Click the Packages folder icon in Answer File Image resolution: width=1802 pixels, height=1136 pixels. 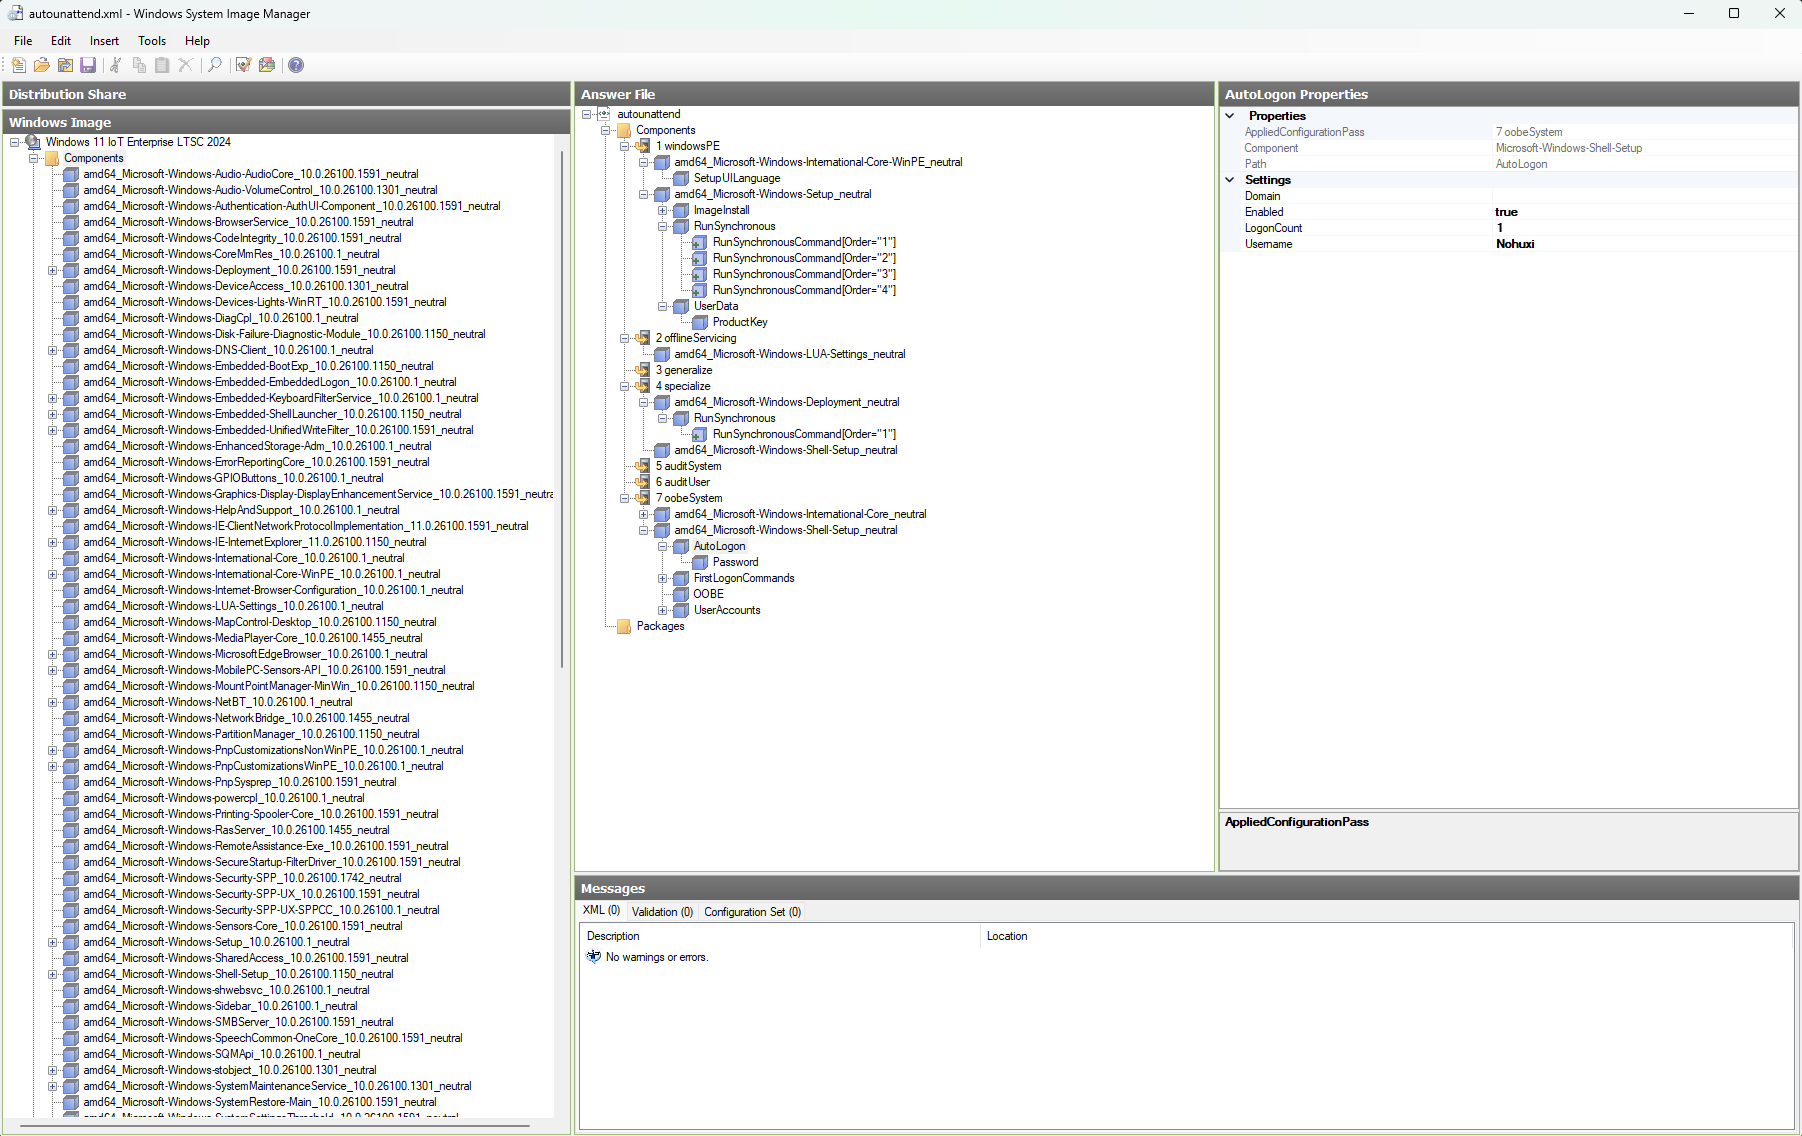[624, 626]
